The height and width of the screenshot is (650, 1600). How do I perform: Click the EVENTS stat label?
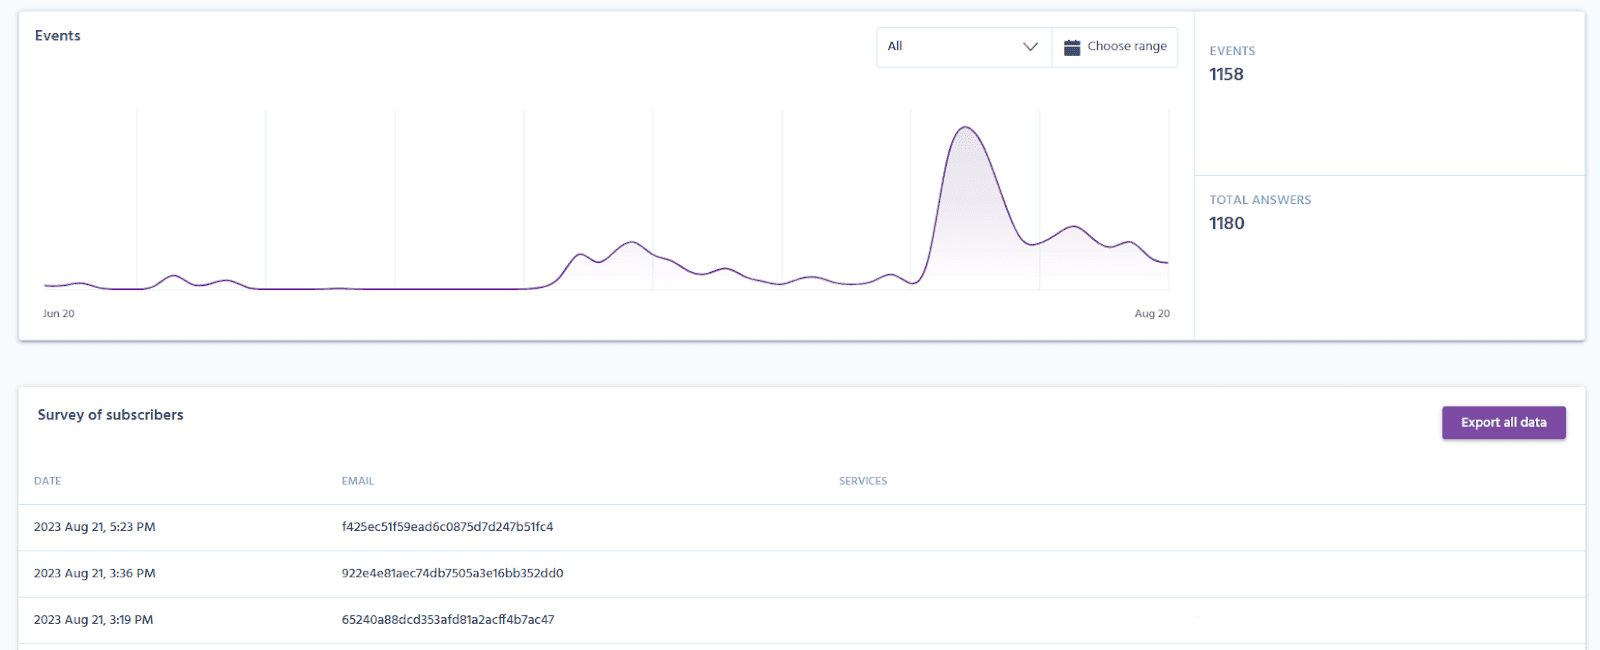pyautogui.click(x=1232, y=51)
